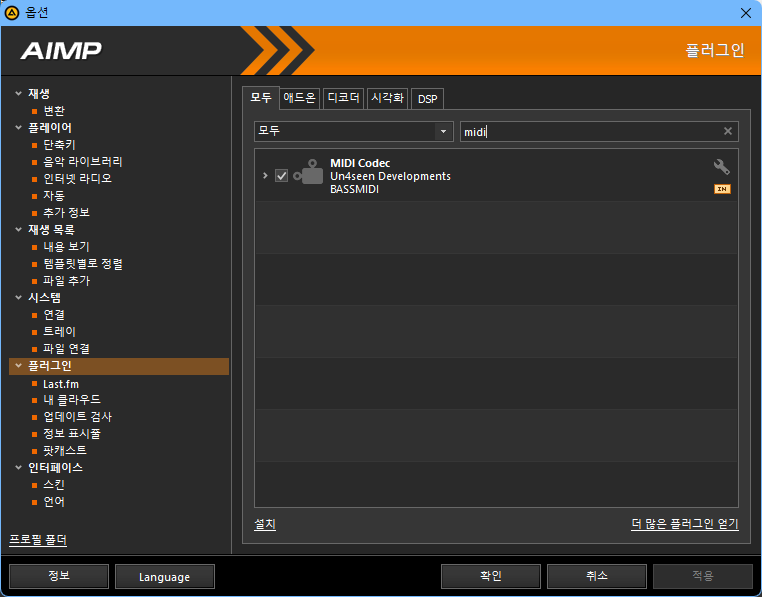Screen dimensions: 762x597
Task: Collapse the 인터페이스 tree section
Action: (x=18, y=468)
